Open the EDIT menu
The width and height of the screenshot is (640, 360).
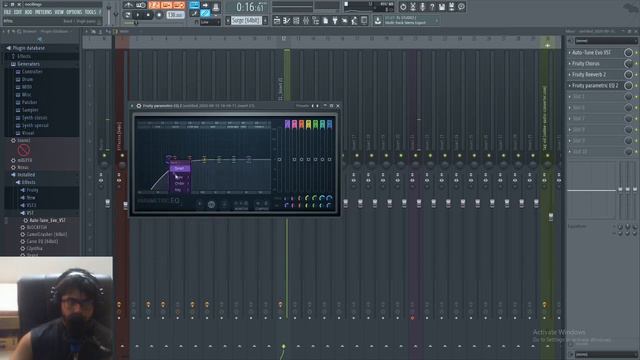(x=18, y=12)
